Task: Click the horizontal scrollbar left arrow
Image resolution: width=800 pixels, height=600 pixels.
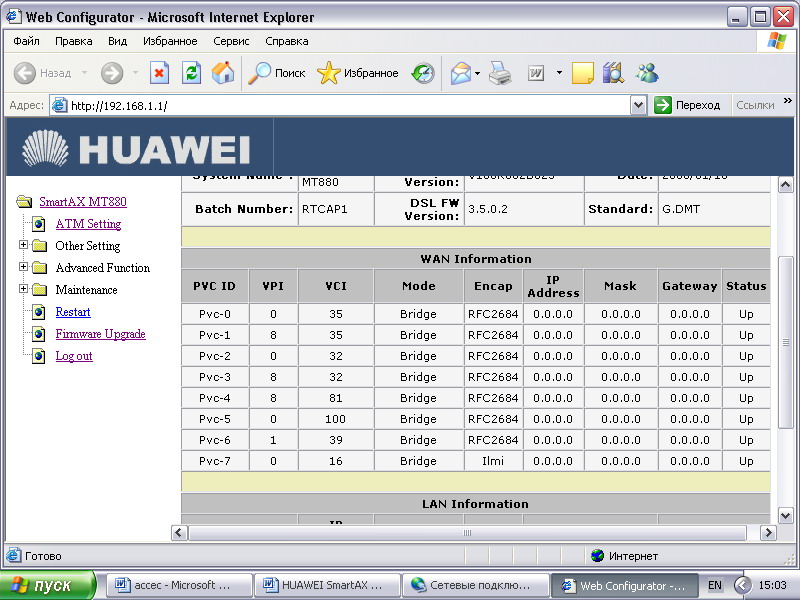Action: point(179,533)
